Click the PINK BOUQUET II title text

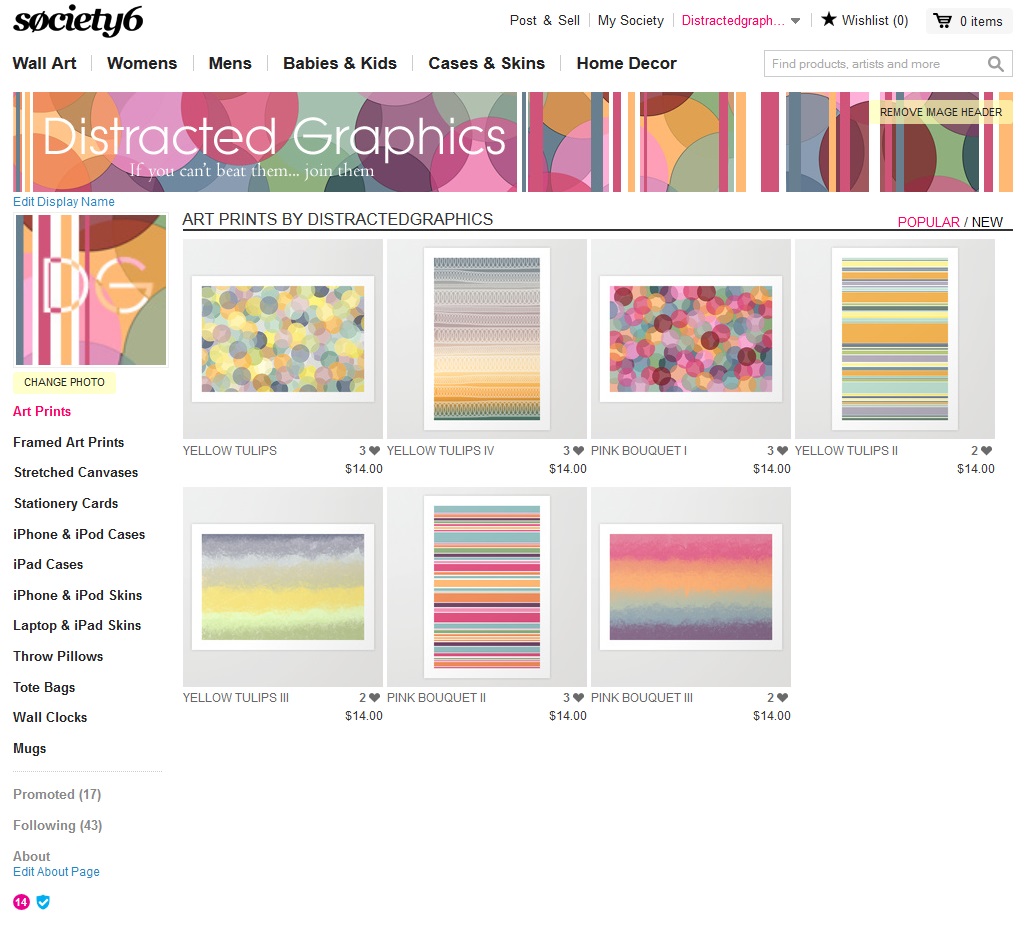436,698
